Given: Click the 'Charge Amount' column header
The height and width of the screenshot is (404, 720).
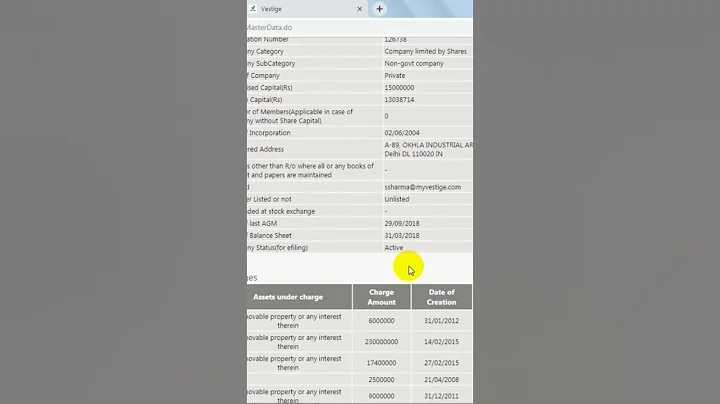Looking at the screenshot, I should coord(382,297).
